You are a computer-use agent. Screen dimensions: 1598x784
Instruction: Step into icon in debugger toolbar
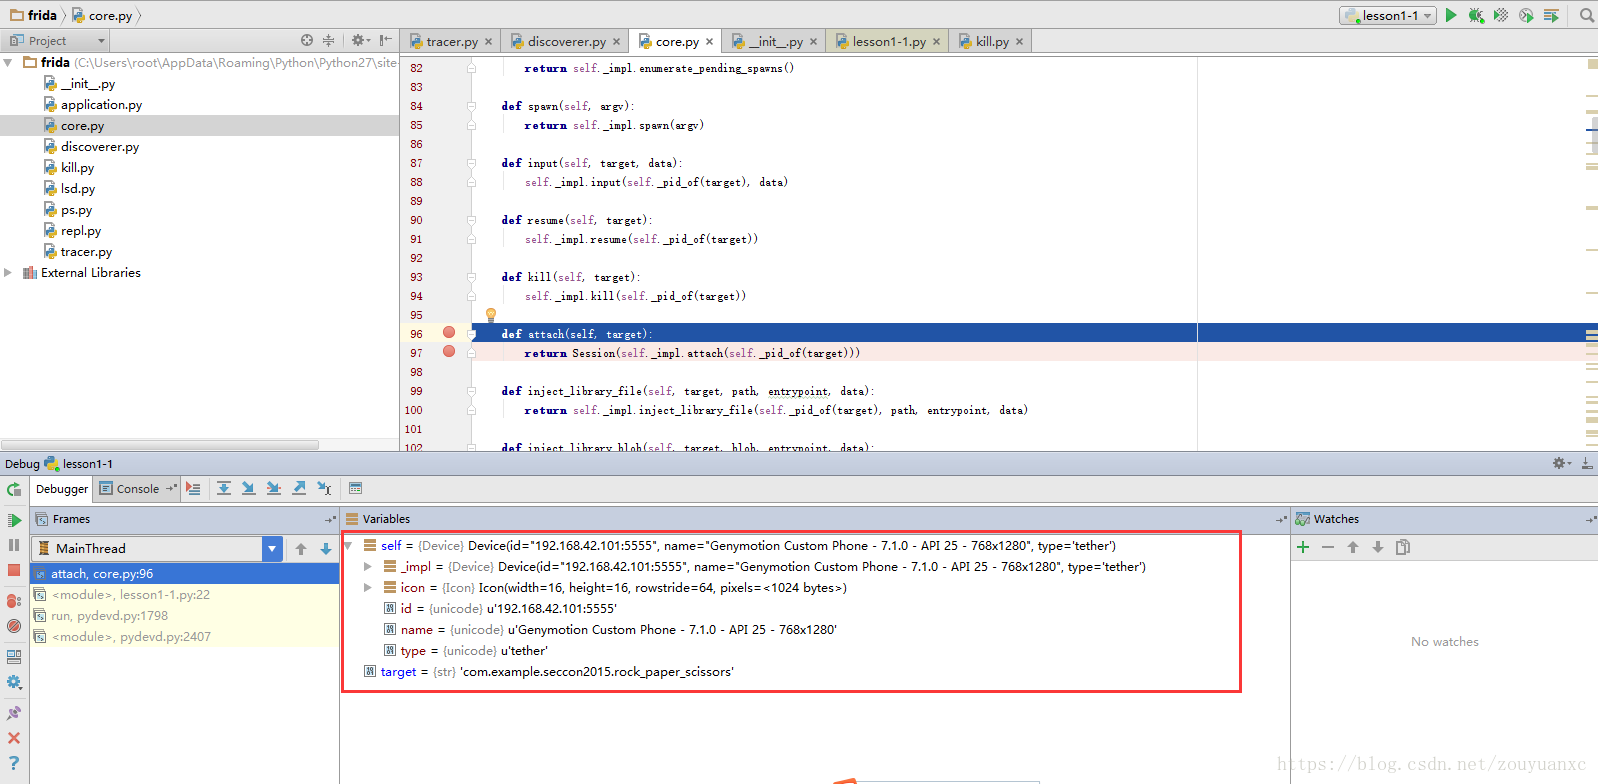(248, 488)
